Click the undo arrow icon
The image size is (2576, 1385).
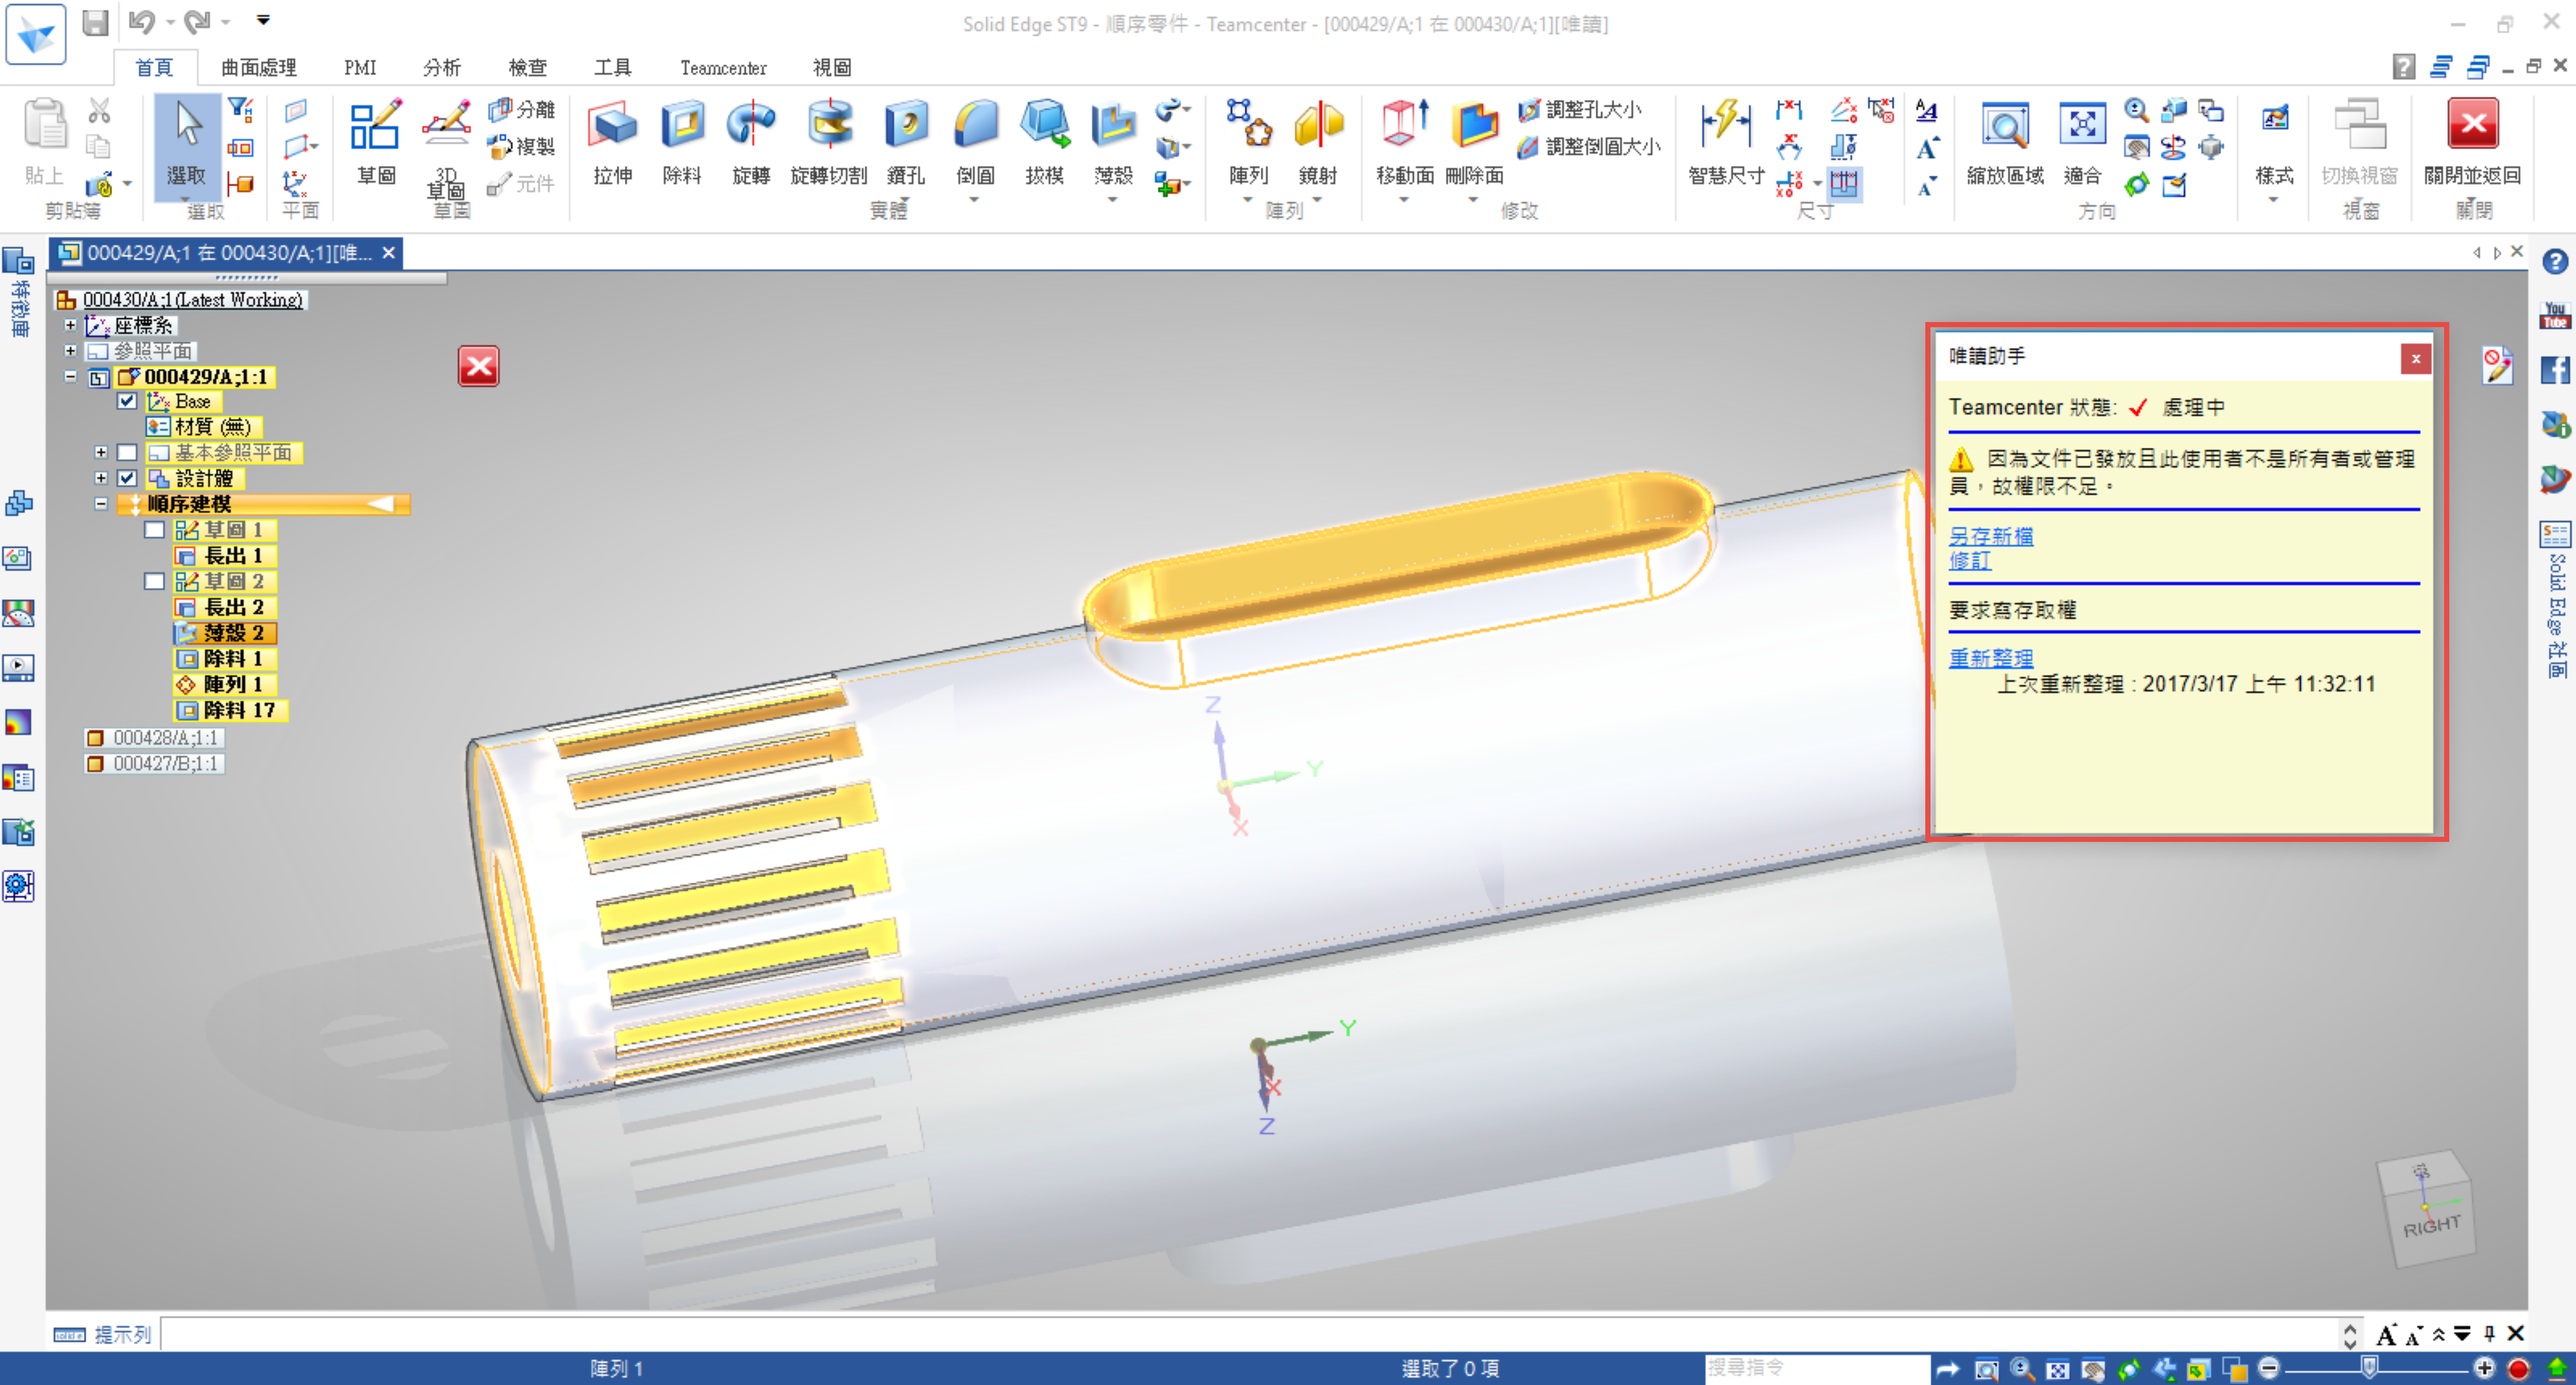[142, 22]
